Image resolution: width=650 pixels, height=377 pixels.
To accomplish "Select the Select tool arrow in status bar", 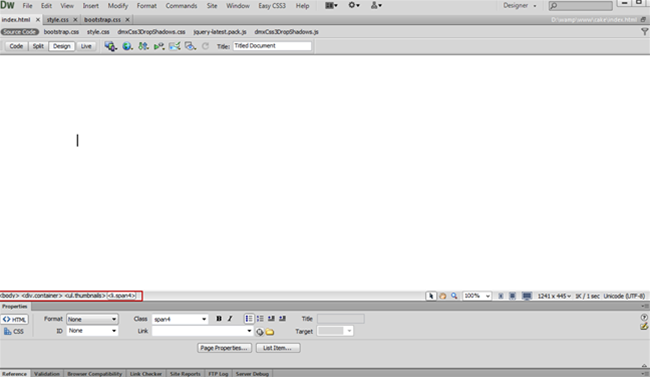I will click(431, 296).
